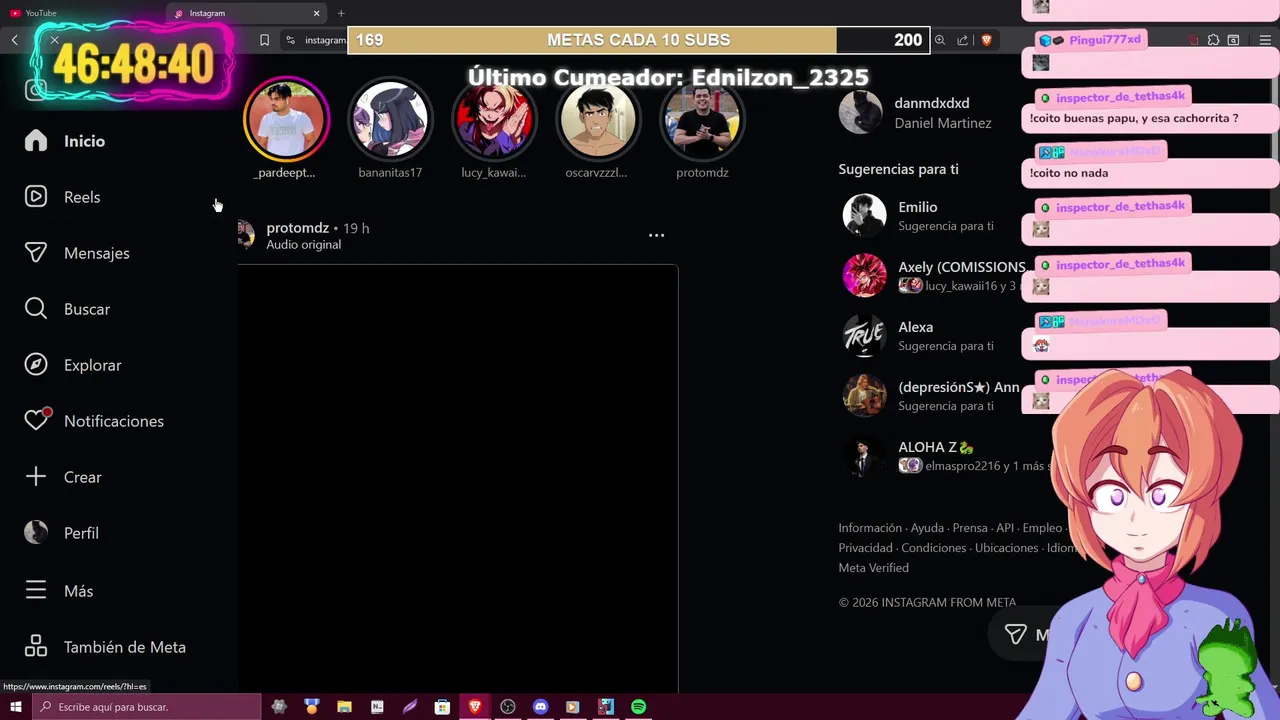The width and height of the screenshot is (1280, 720).
Task: Open Microsoft Store from the taskbar
Action: click(442, 707)
